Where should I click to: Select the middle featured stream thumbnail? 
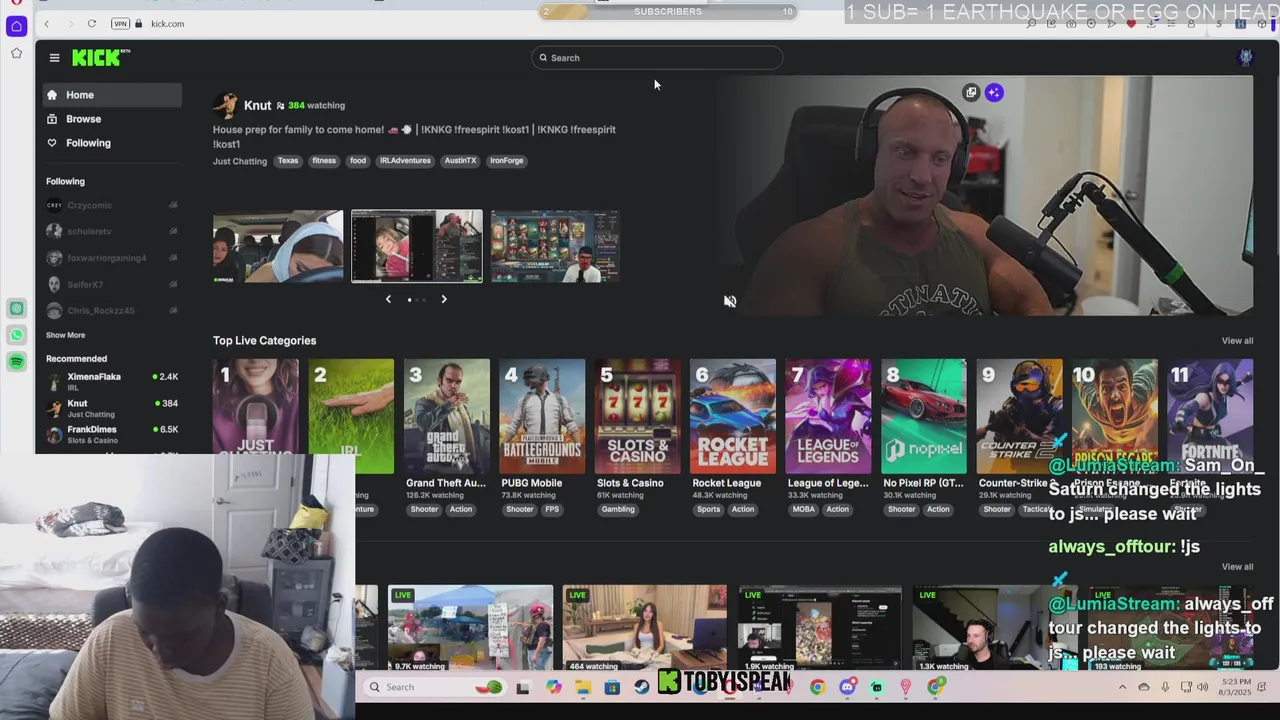[x=417, y=246]
